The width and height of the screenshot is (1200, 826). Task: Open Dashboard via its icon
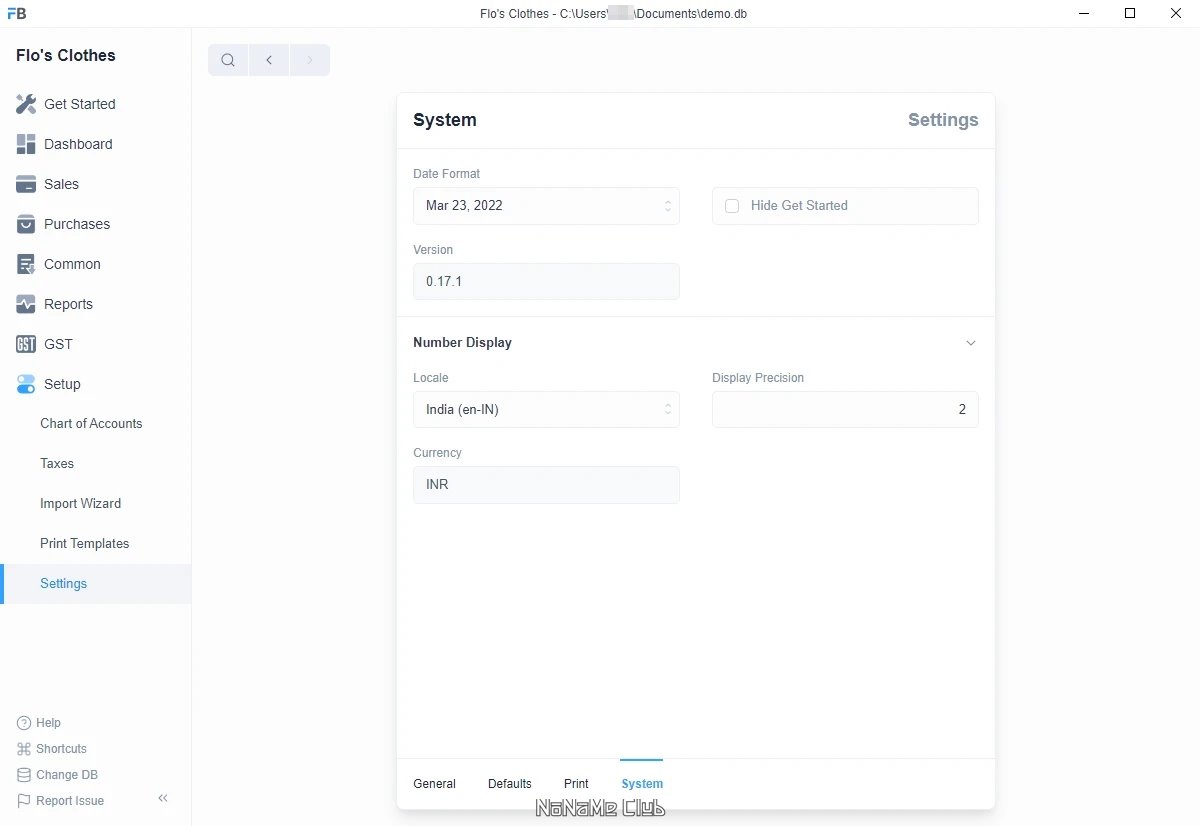[26, 144]
